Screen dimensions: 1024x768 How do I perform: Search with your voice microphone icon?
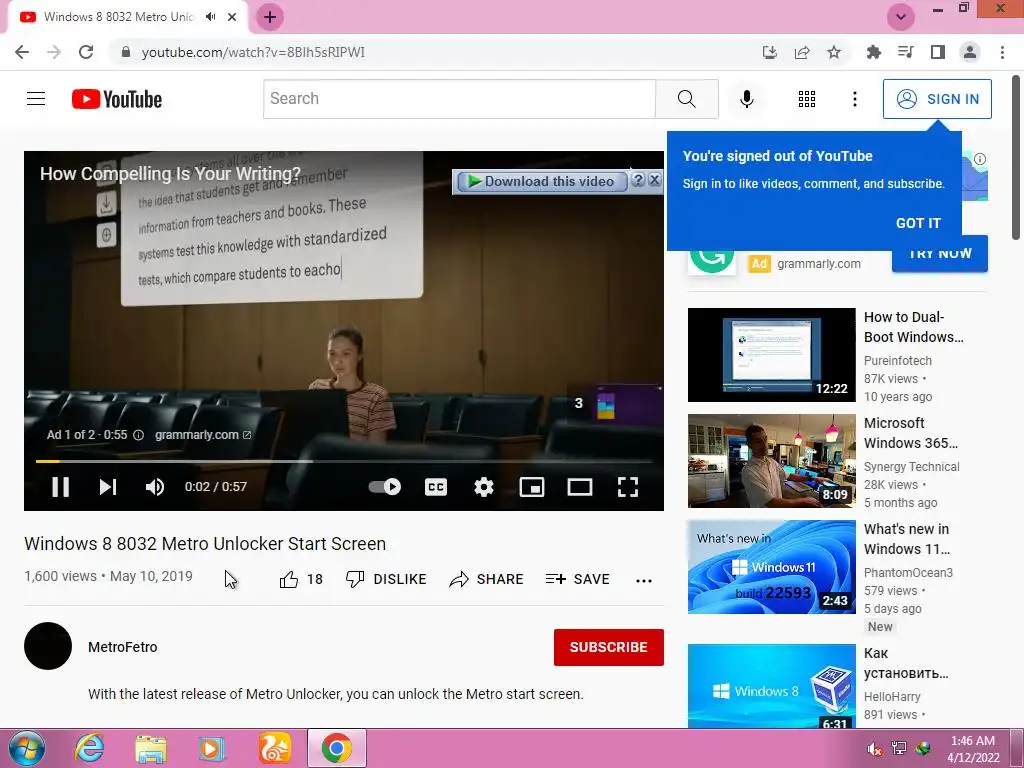pyautogui.click(x=746, y=99)
